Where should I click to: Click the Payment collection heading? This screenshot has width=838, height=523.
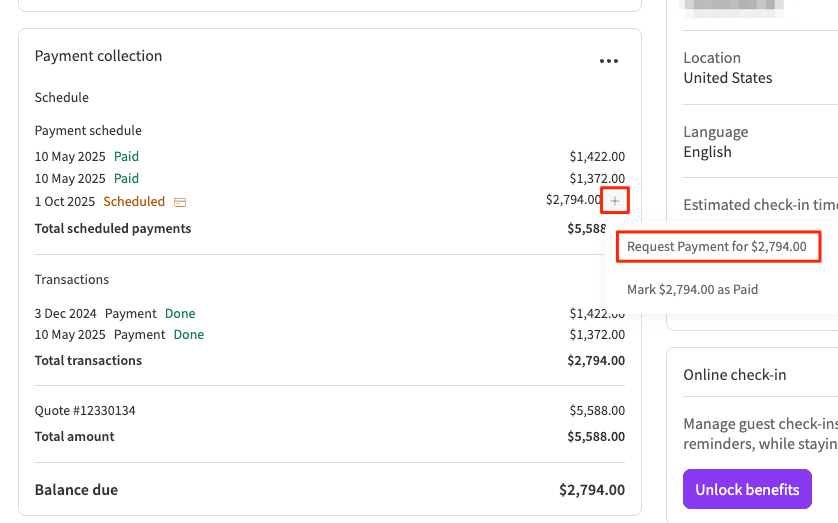[x=98, y=56]
